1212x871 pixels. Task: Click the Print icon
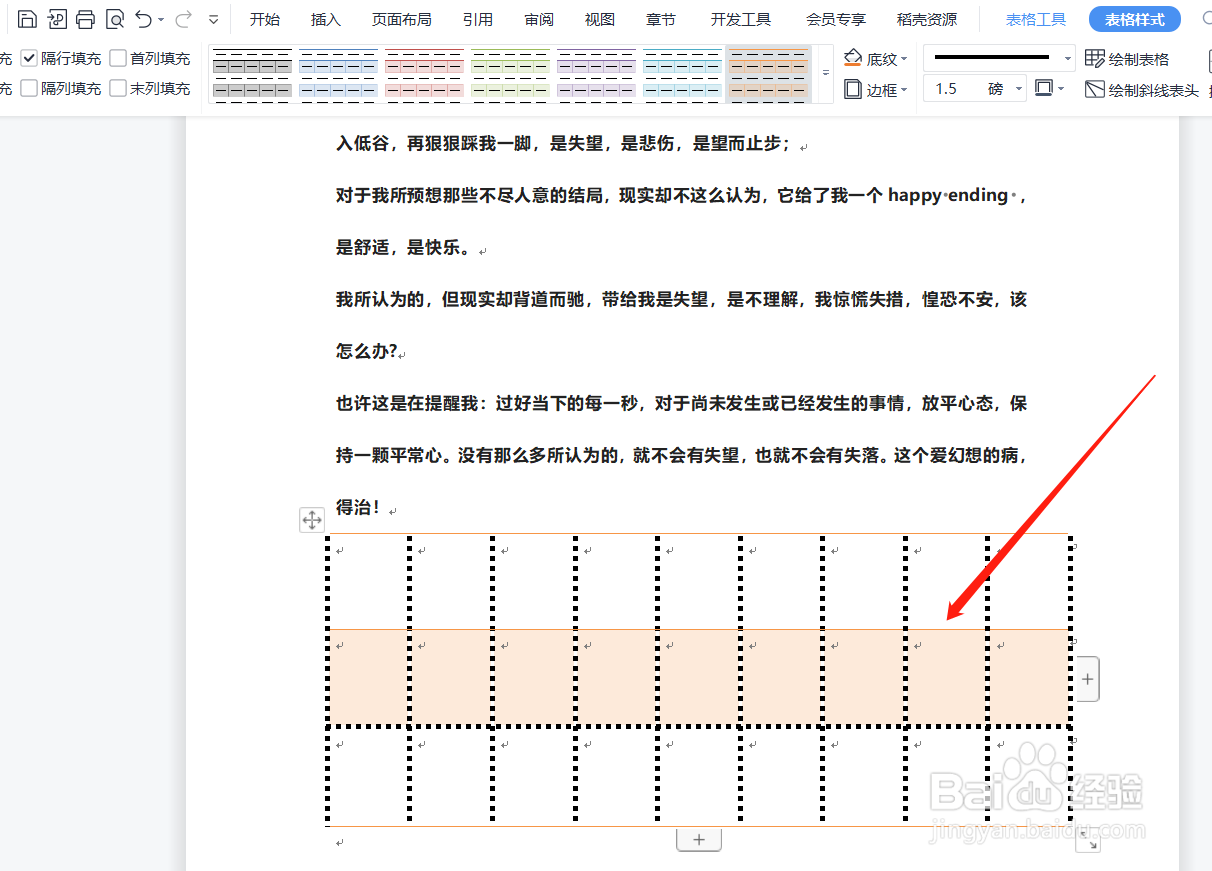point(87,18)
